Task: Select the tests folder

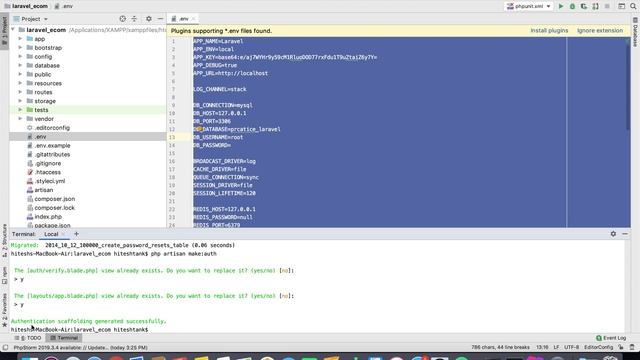Action: pyautogui.click(x=41, y=110)
